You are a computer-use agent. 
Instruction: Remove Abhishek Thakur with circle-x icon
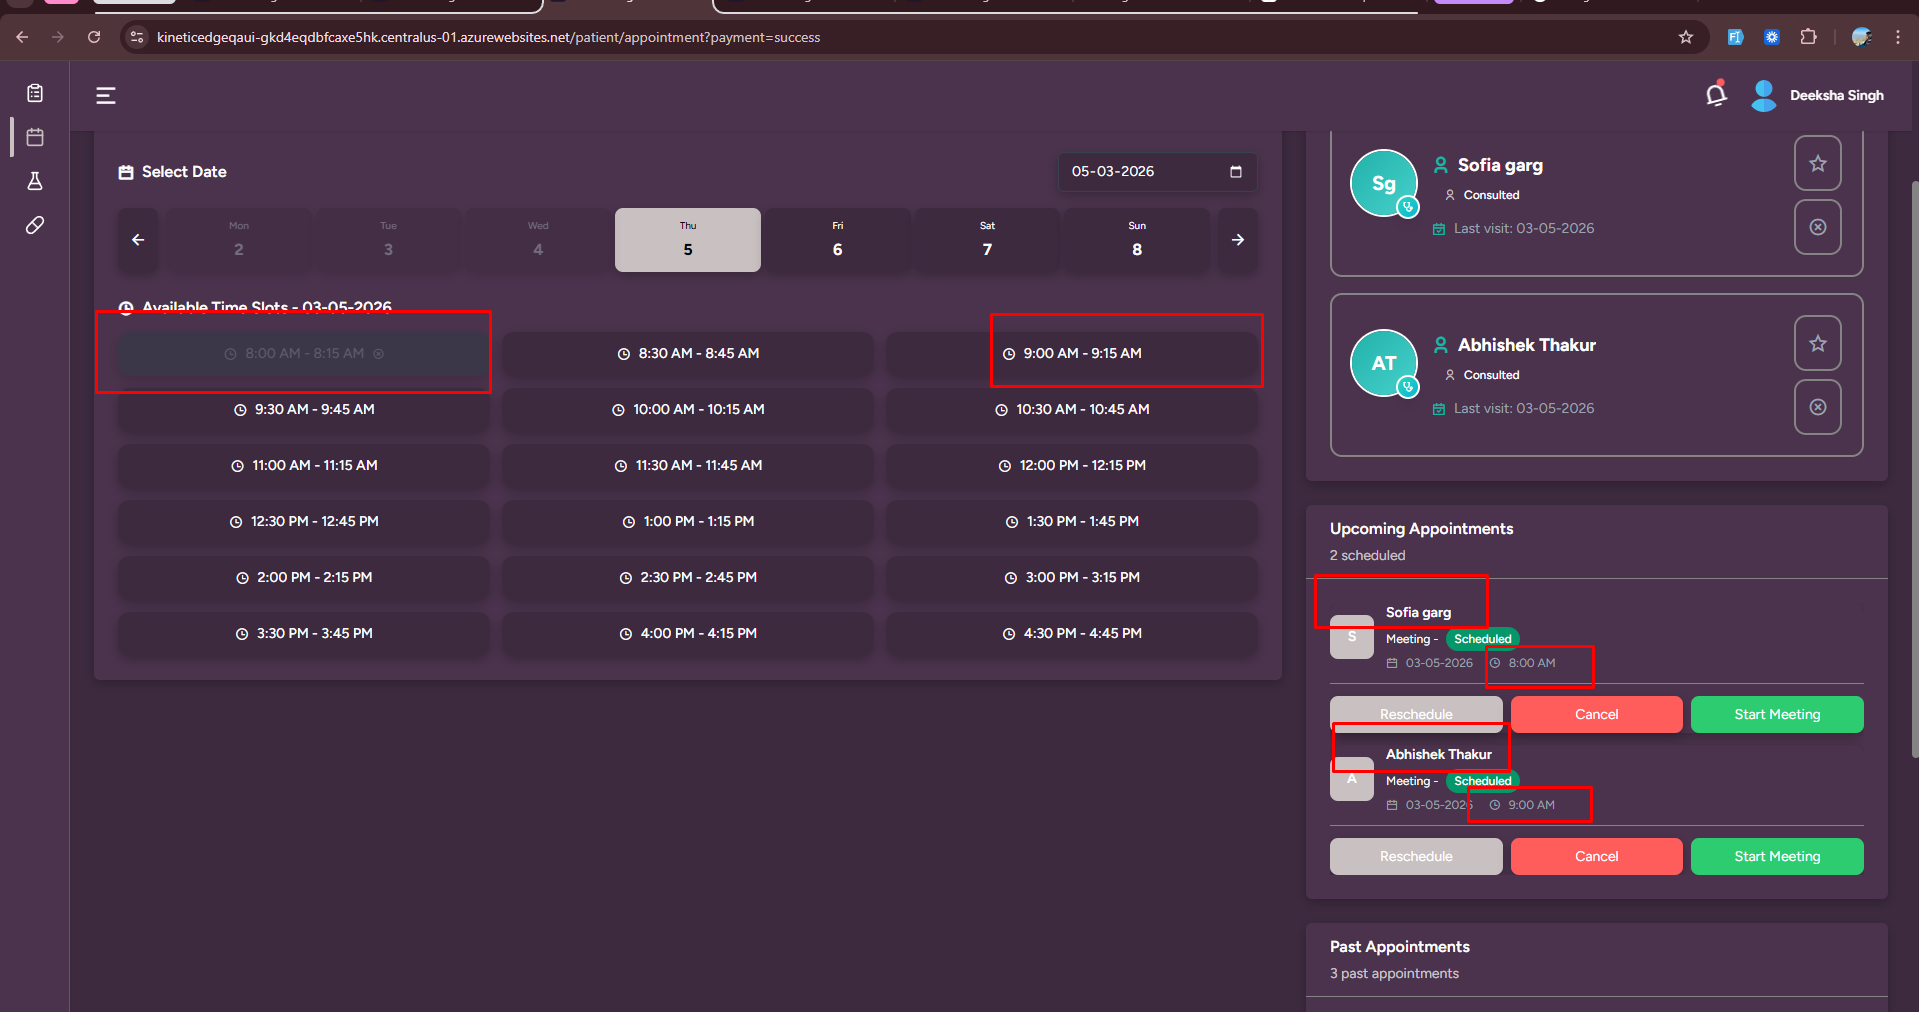(x=1817, y=407)
